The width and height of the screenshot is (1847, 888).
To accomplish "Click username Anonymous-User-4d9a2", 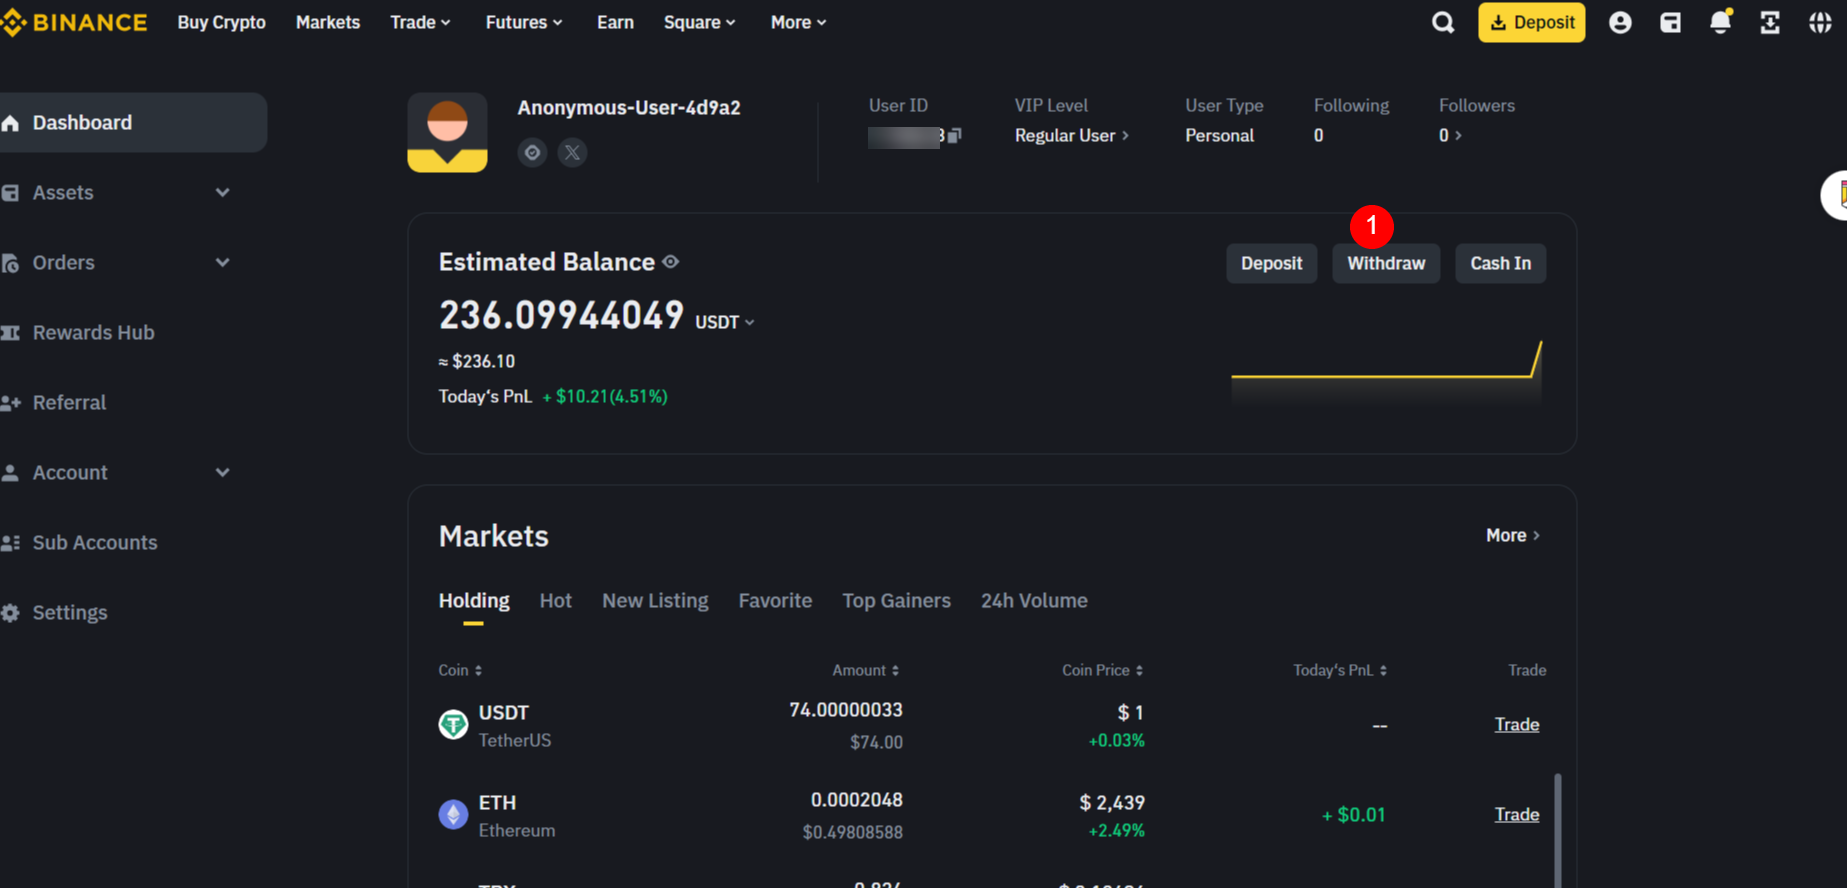I will pos(629,108).
